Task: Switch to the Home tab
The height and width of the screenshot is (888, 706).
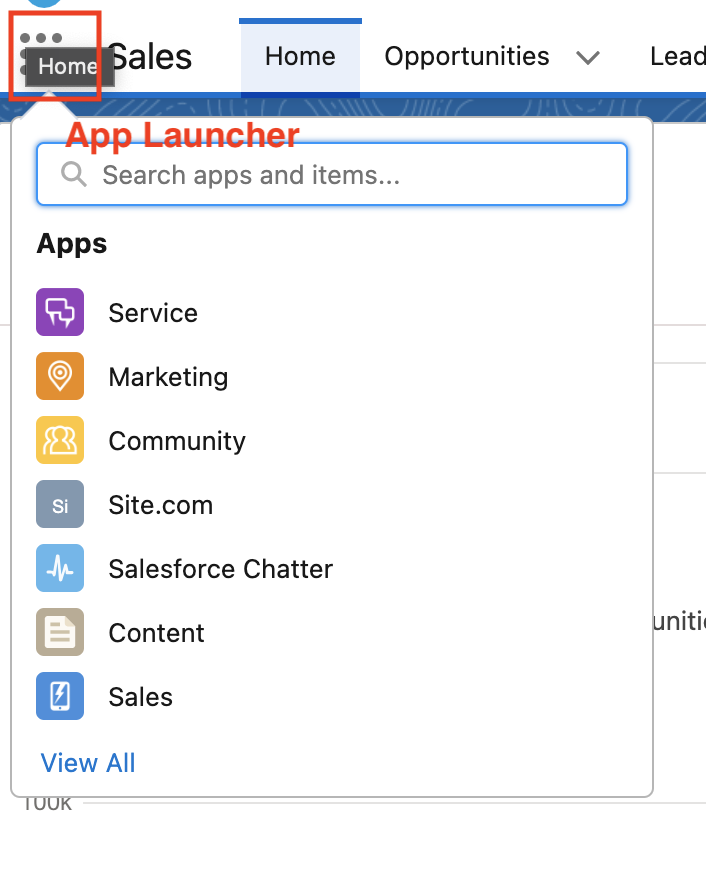Action: [300, 56]
